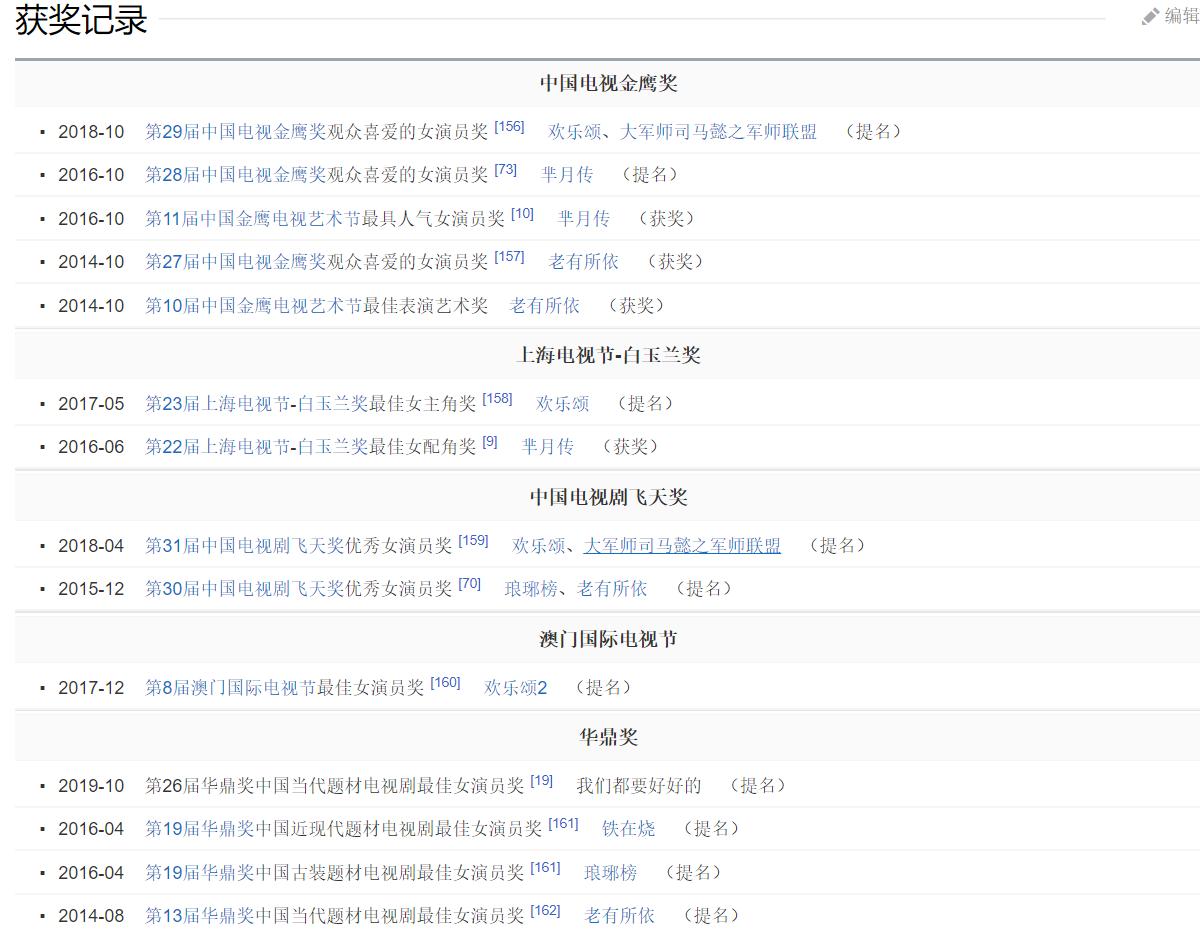Click the pencil edit icon beside 编辑
Viewport: 1203px width, 929px height.
[x=1152, y=16]
